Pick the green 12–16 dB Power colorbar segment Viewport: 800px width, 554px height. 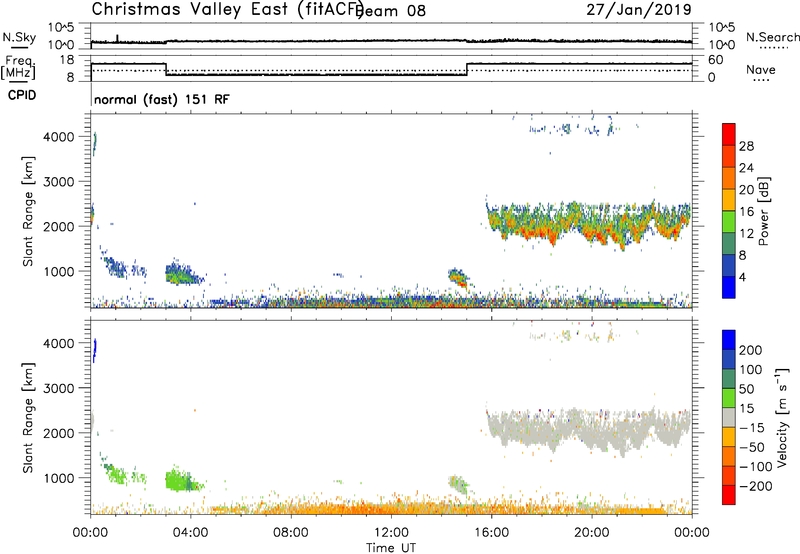coord(729,222)
